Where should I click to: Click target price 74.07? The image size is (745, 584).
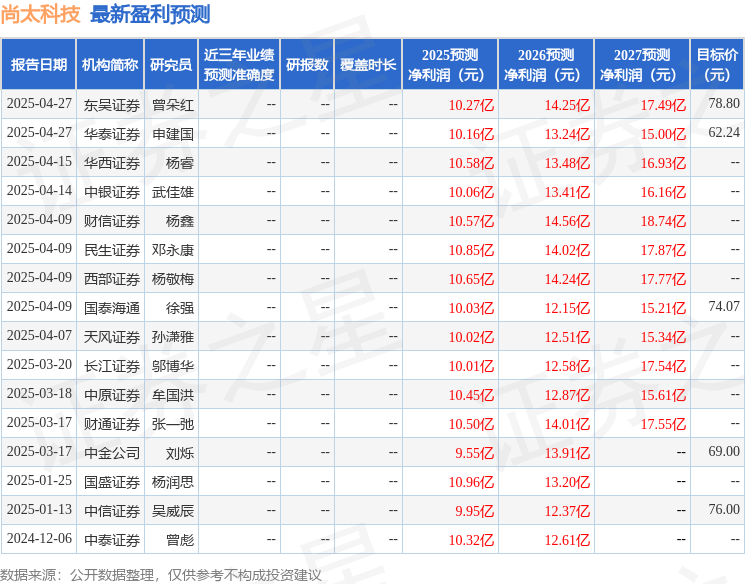(724, 306)
